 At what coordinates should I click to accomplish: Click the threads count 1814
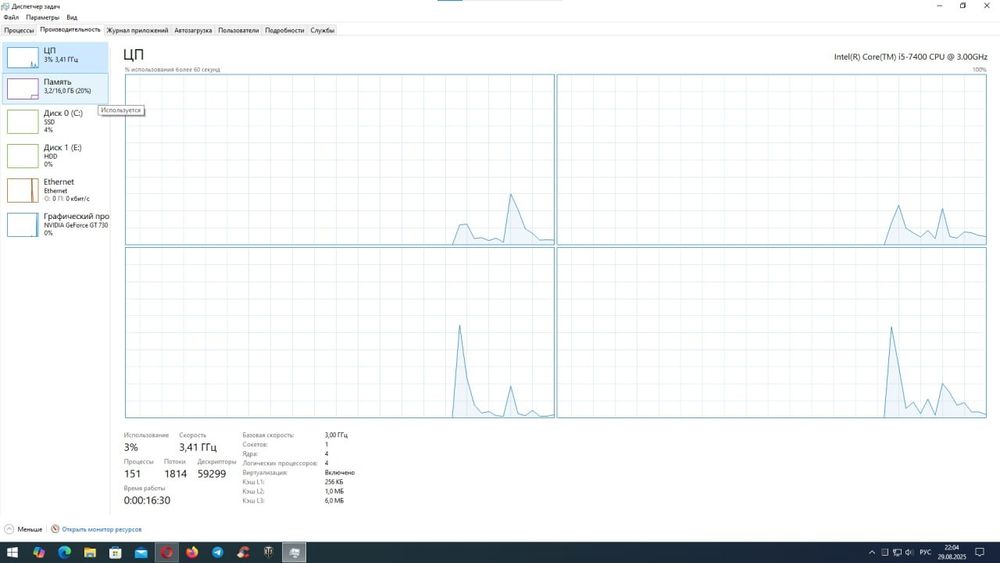click(x=175, y=474)
